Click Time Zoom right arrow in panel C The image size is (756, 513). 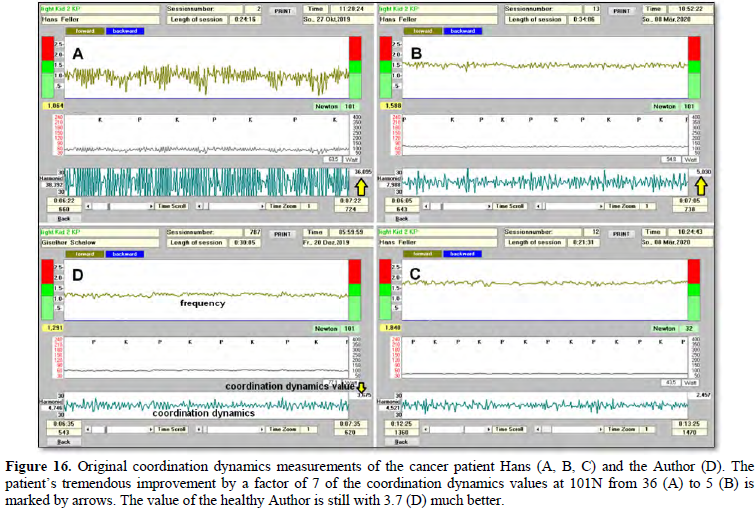coord(601,429)
